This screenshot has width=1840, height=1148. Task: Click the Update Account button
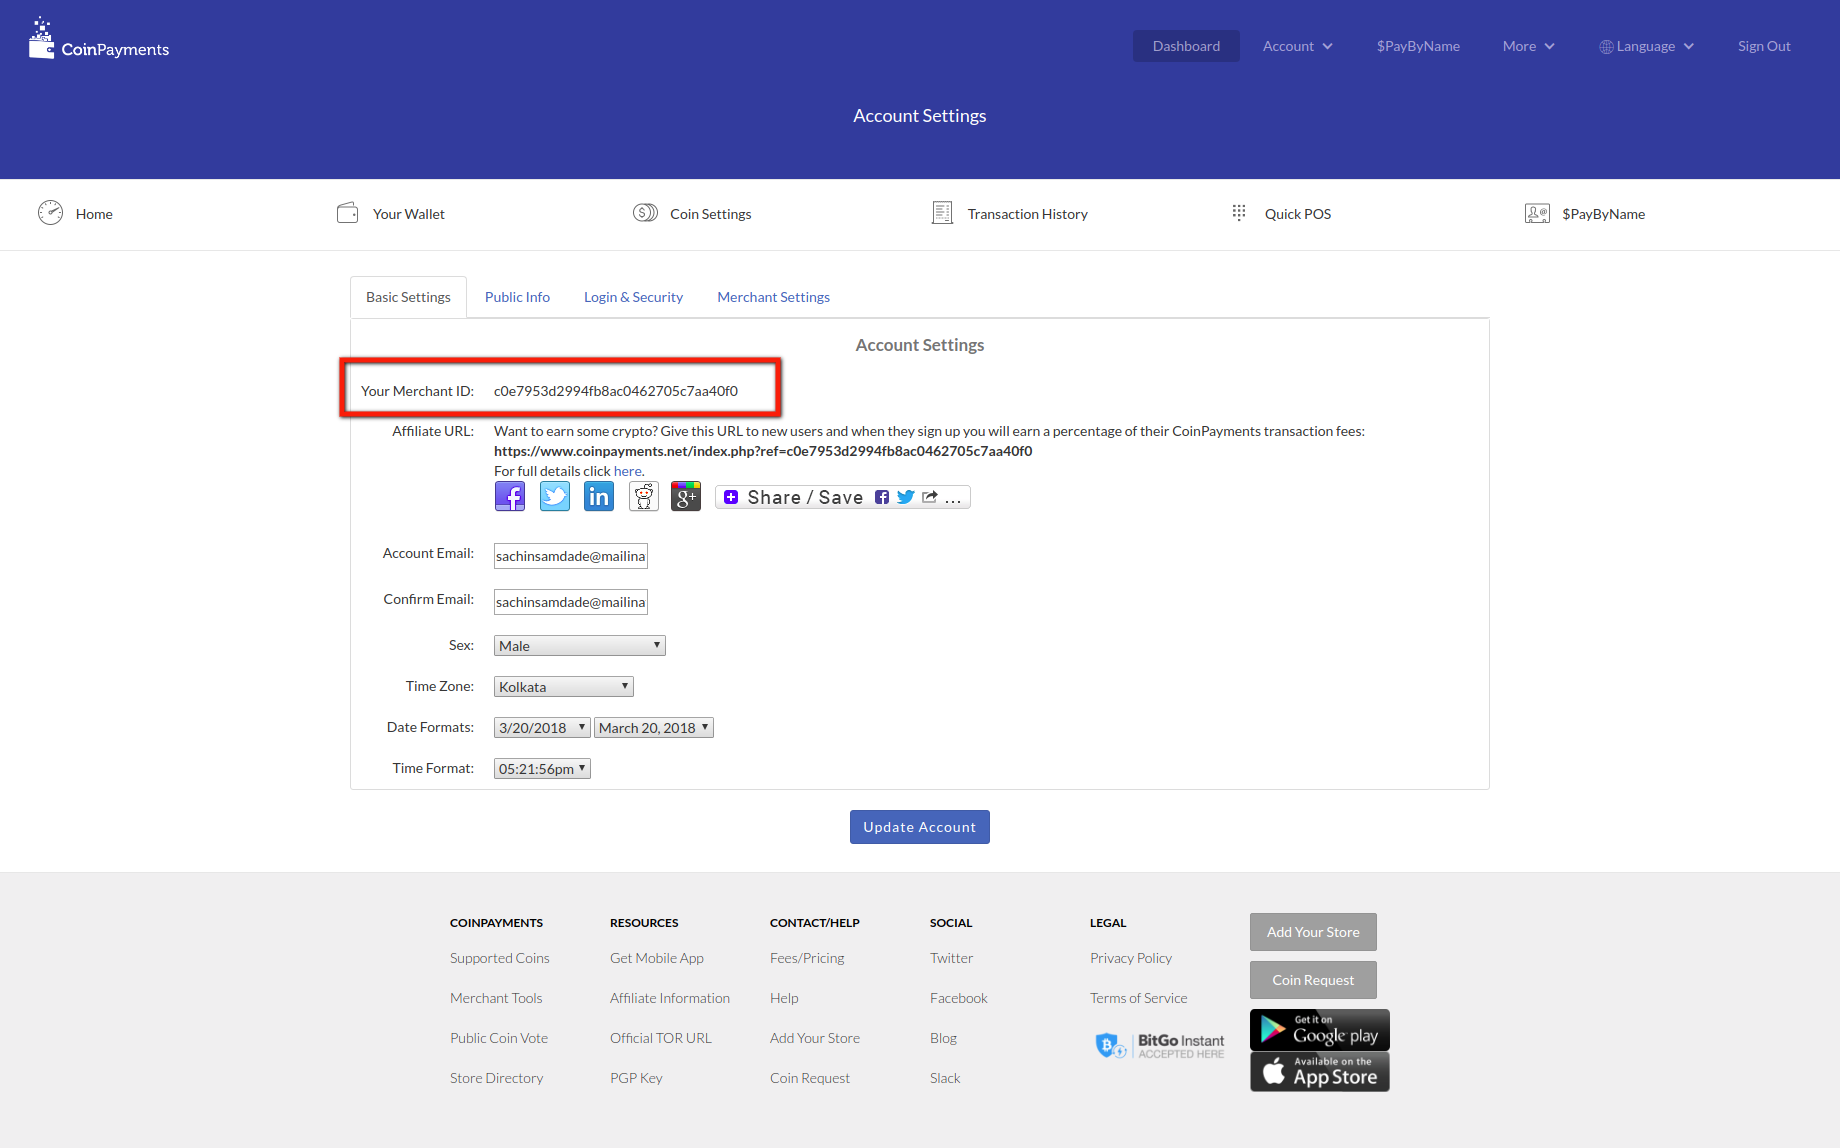[x=920, y=827]
